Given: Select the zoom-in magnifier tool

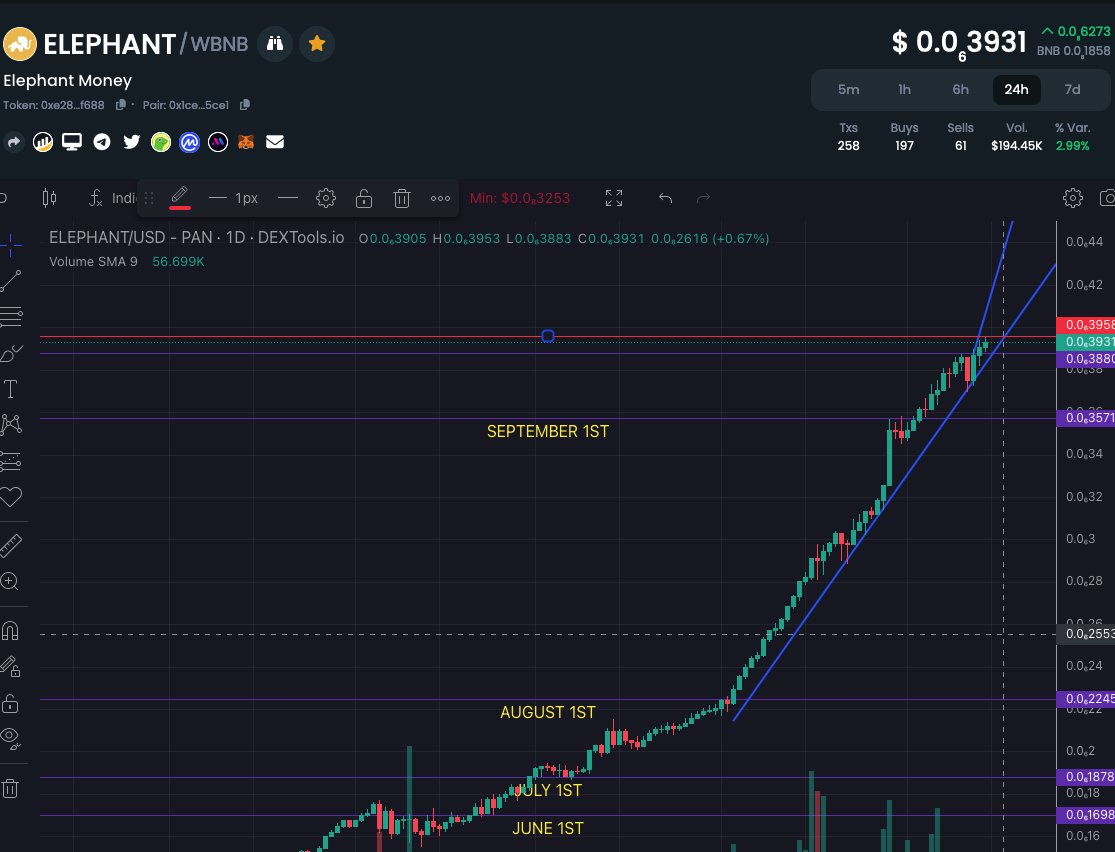Looking at the screenshot, I should click(10, 581).
